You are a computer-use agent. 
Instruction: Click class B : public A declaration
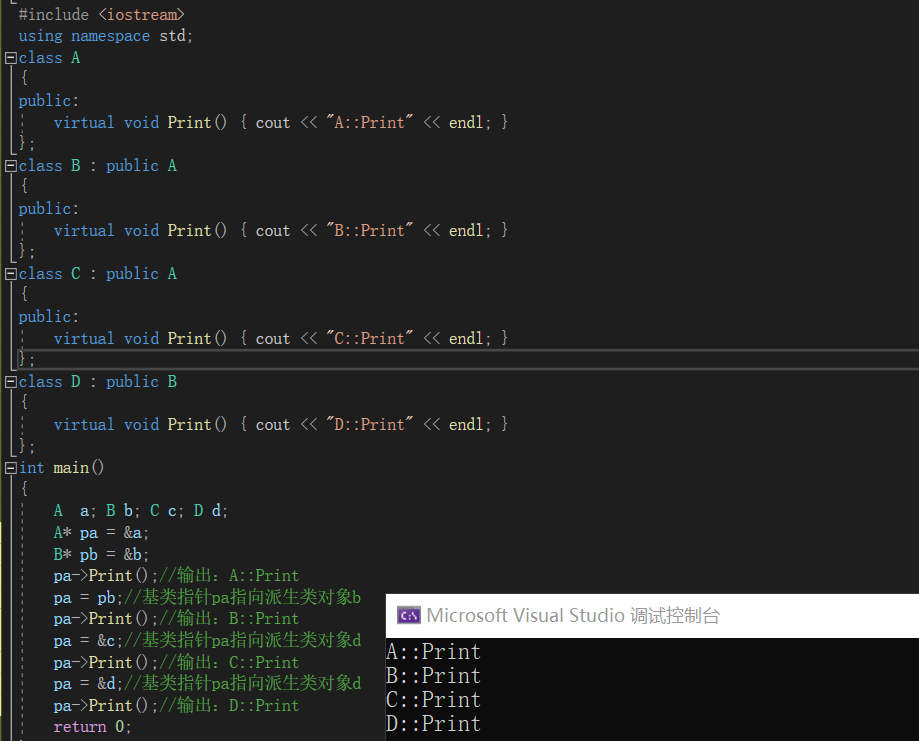point(97,166)
